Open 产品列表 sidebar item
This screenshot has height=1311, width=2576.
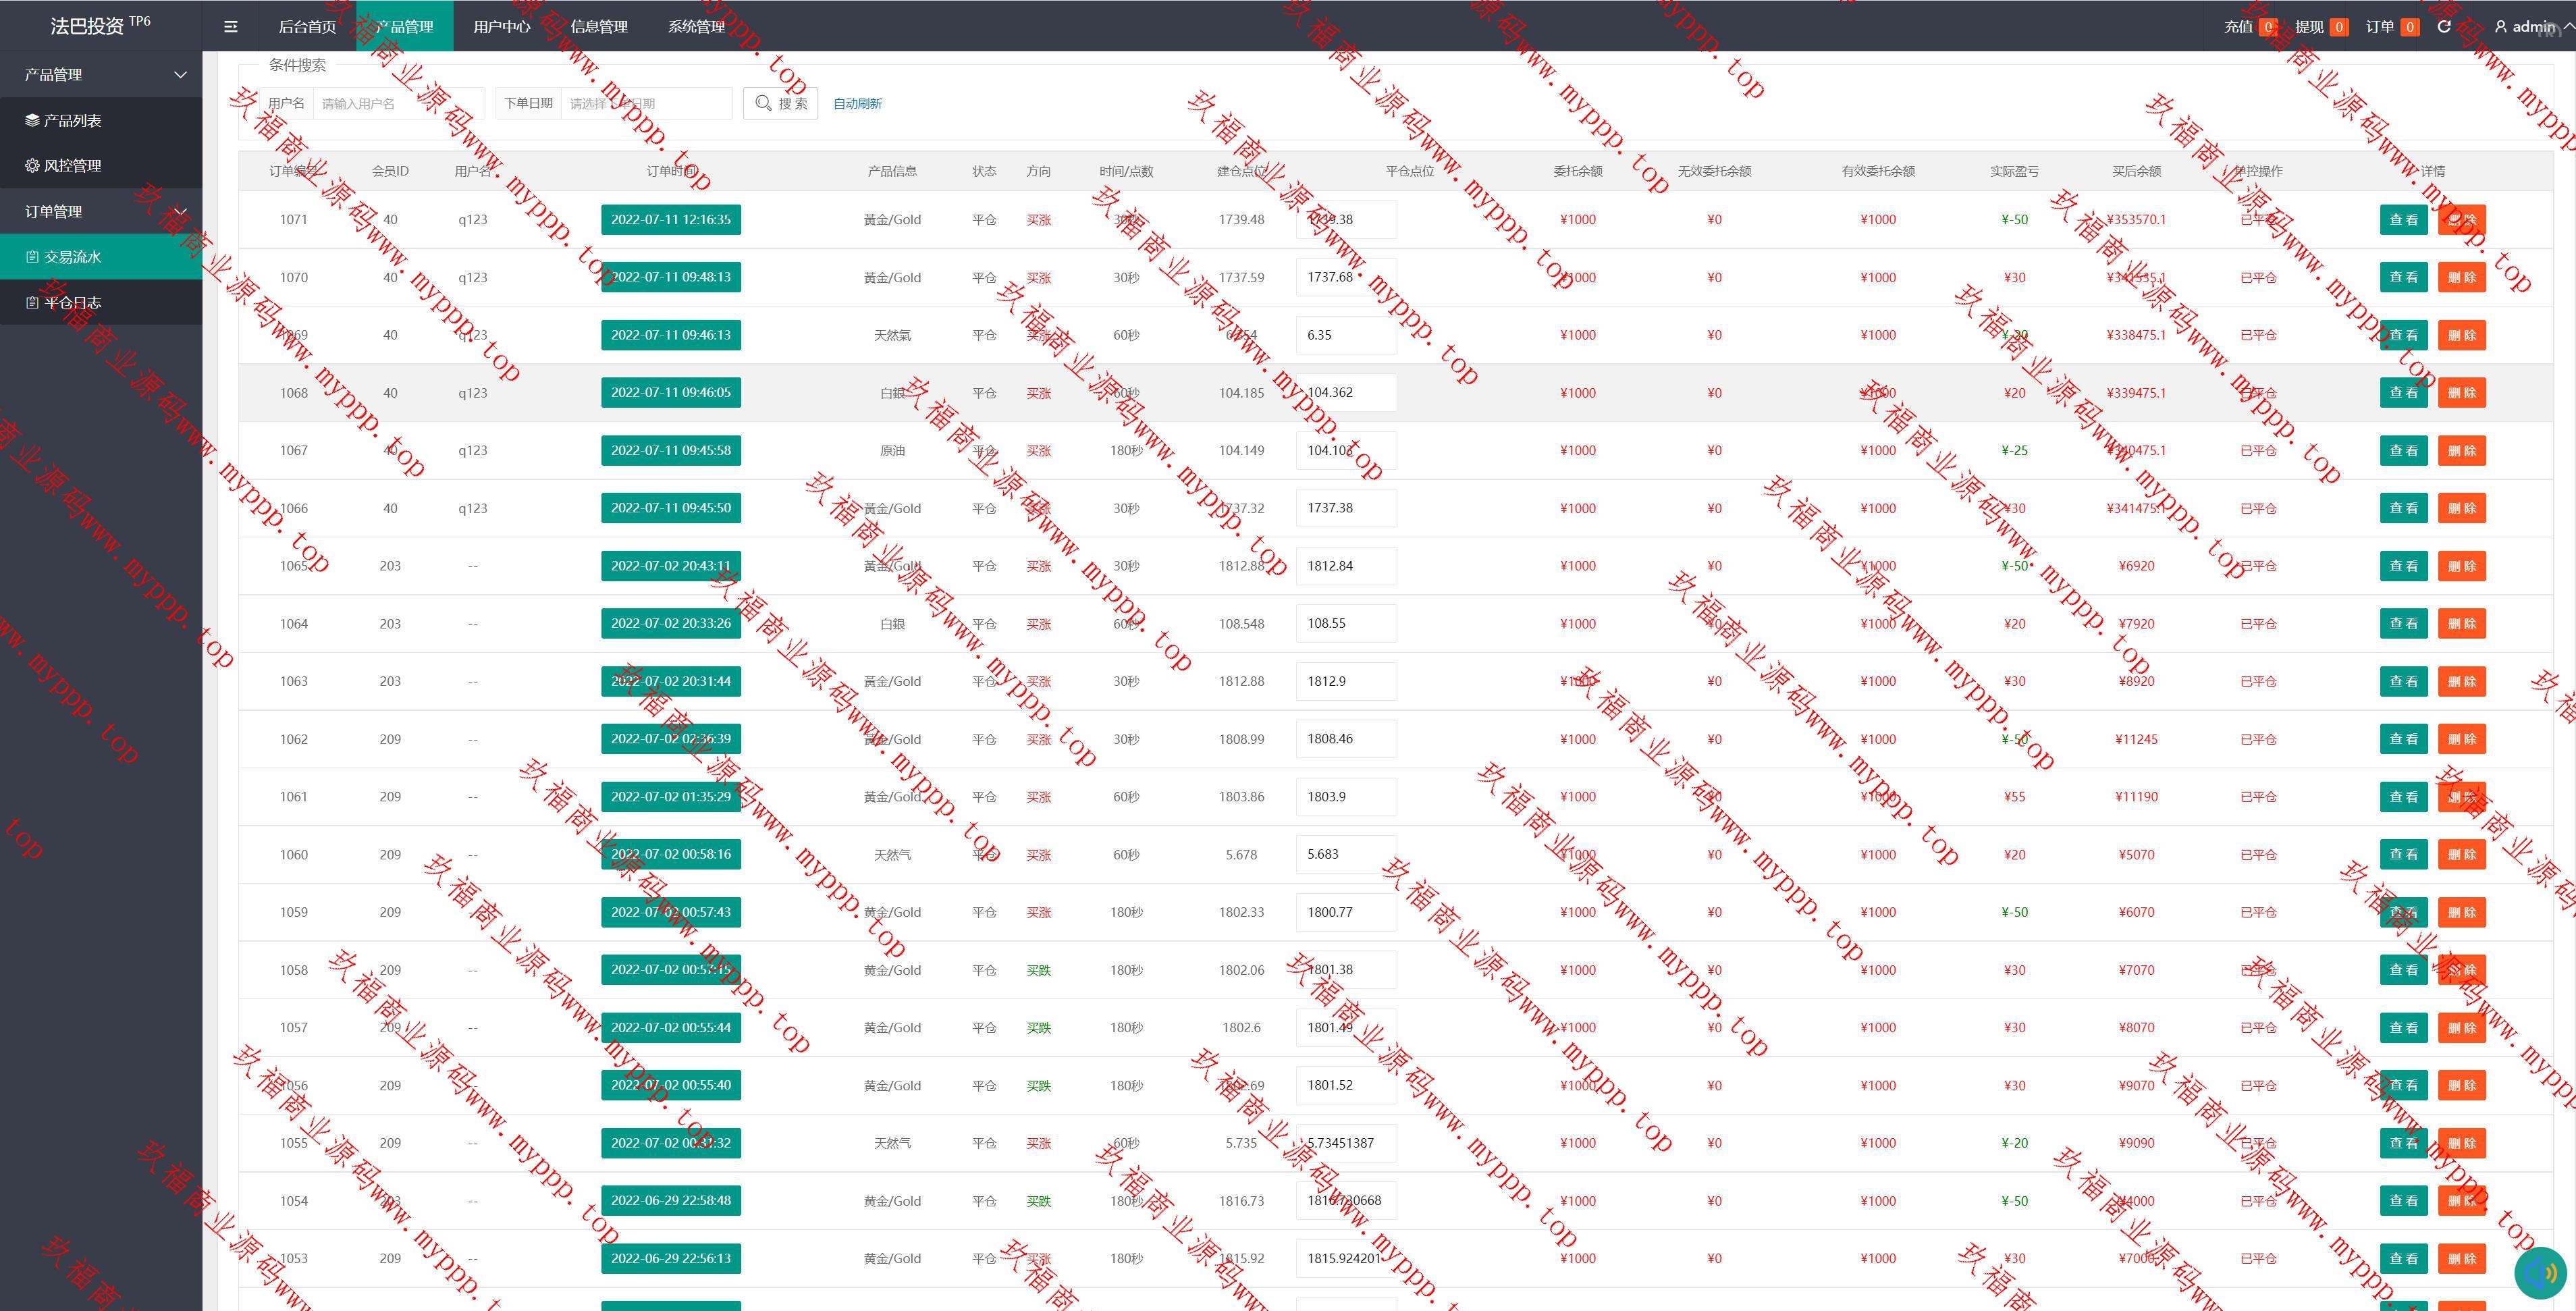pyautogui.click(x=72, y=120)
